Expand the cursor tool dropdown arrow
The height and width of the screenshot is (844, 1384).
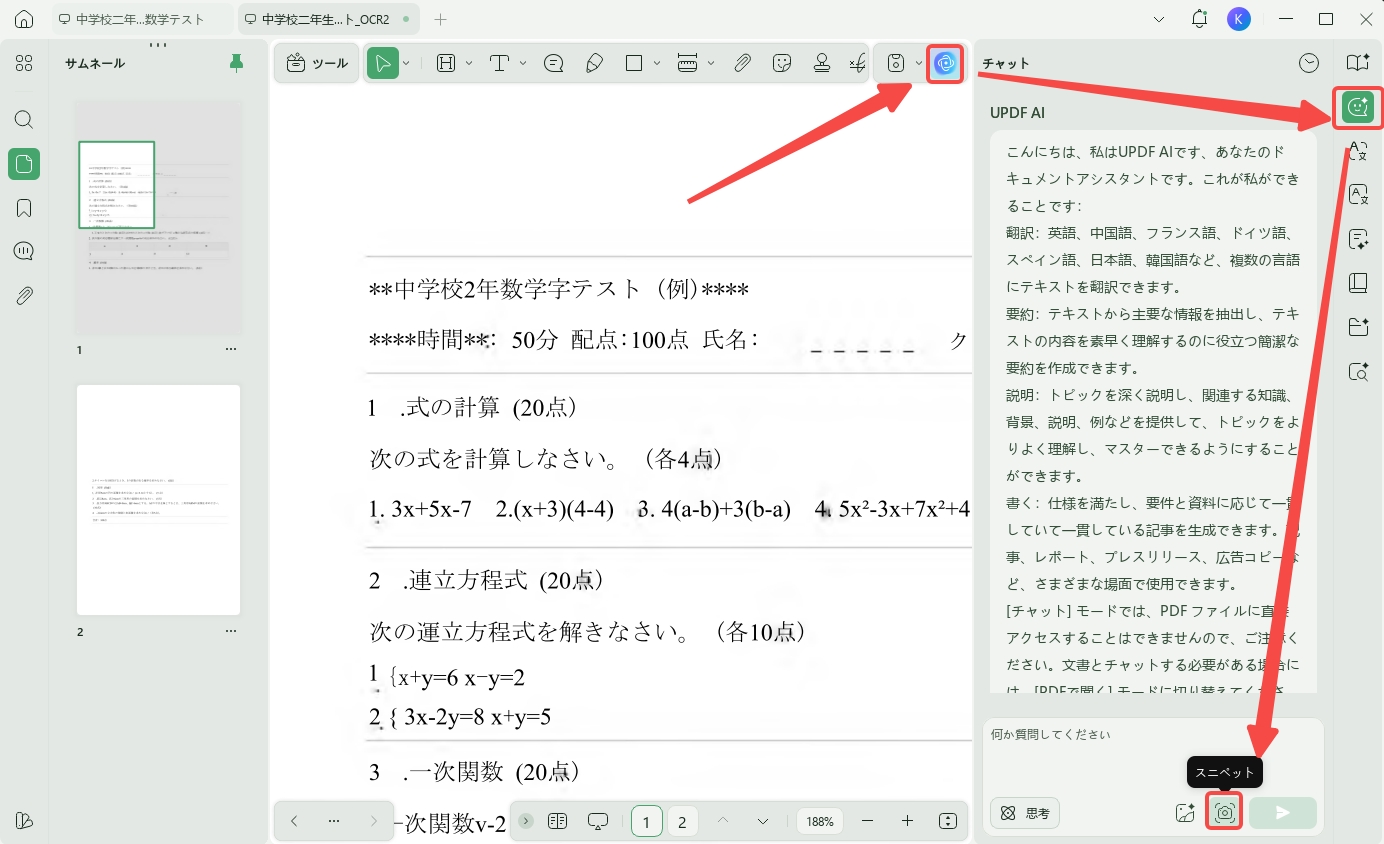pos(406,63)
